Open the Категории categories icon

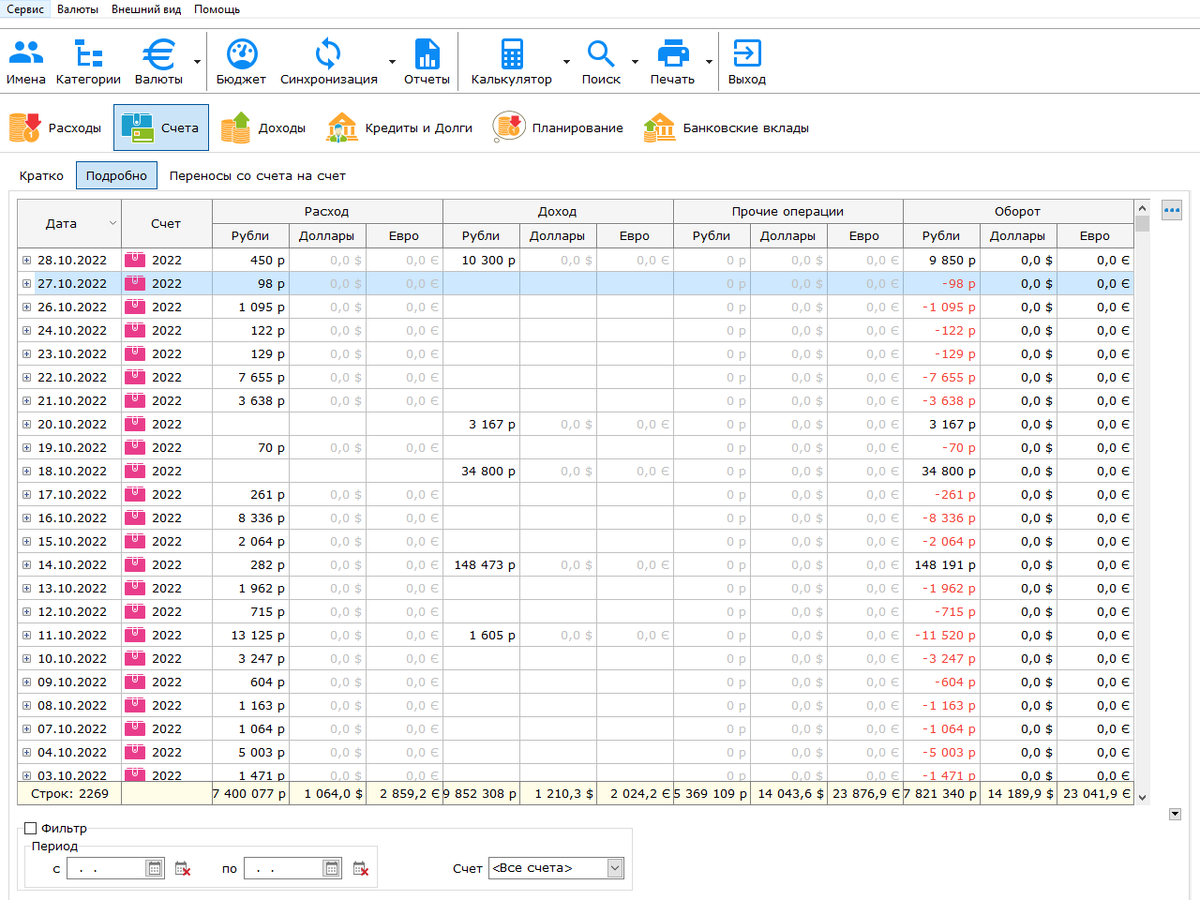pos(88,62)
